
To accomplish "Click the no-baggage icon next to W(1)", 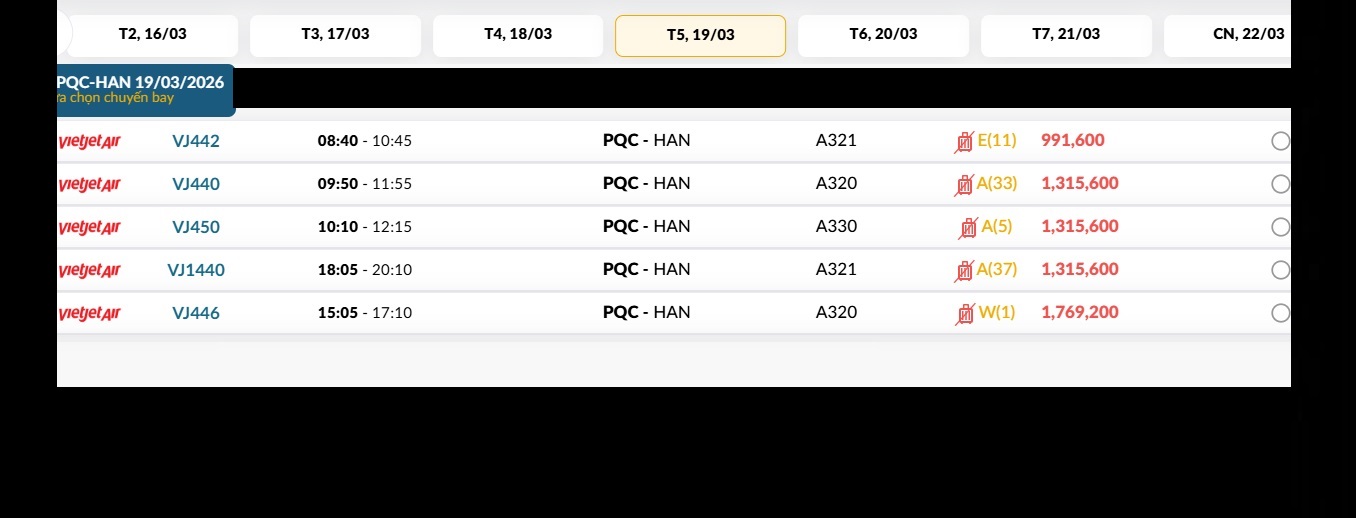I will point(964,313).
